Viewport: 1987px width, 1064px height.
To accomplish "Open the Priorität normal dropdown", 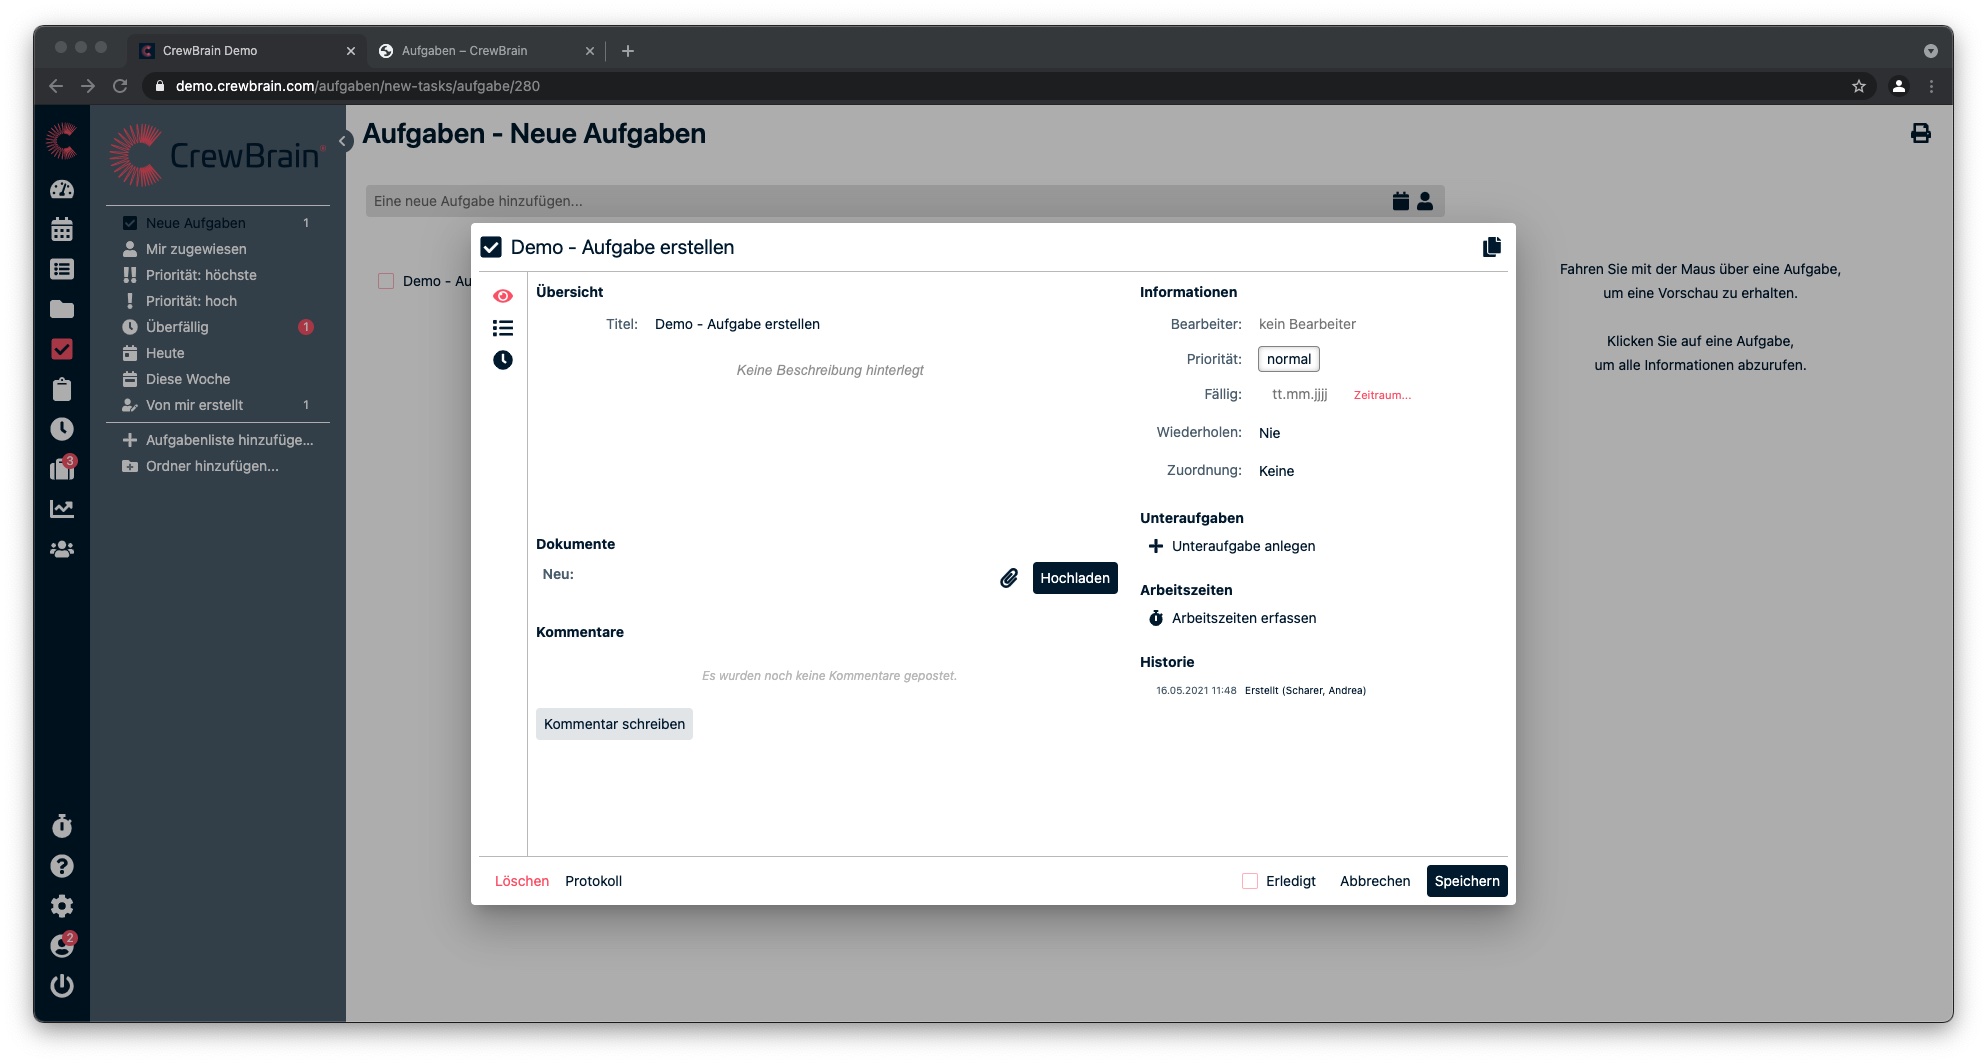I will pyautogui.click(x=1288, y=359).
